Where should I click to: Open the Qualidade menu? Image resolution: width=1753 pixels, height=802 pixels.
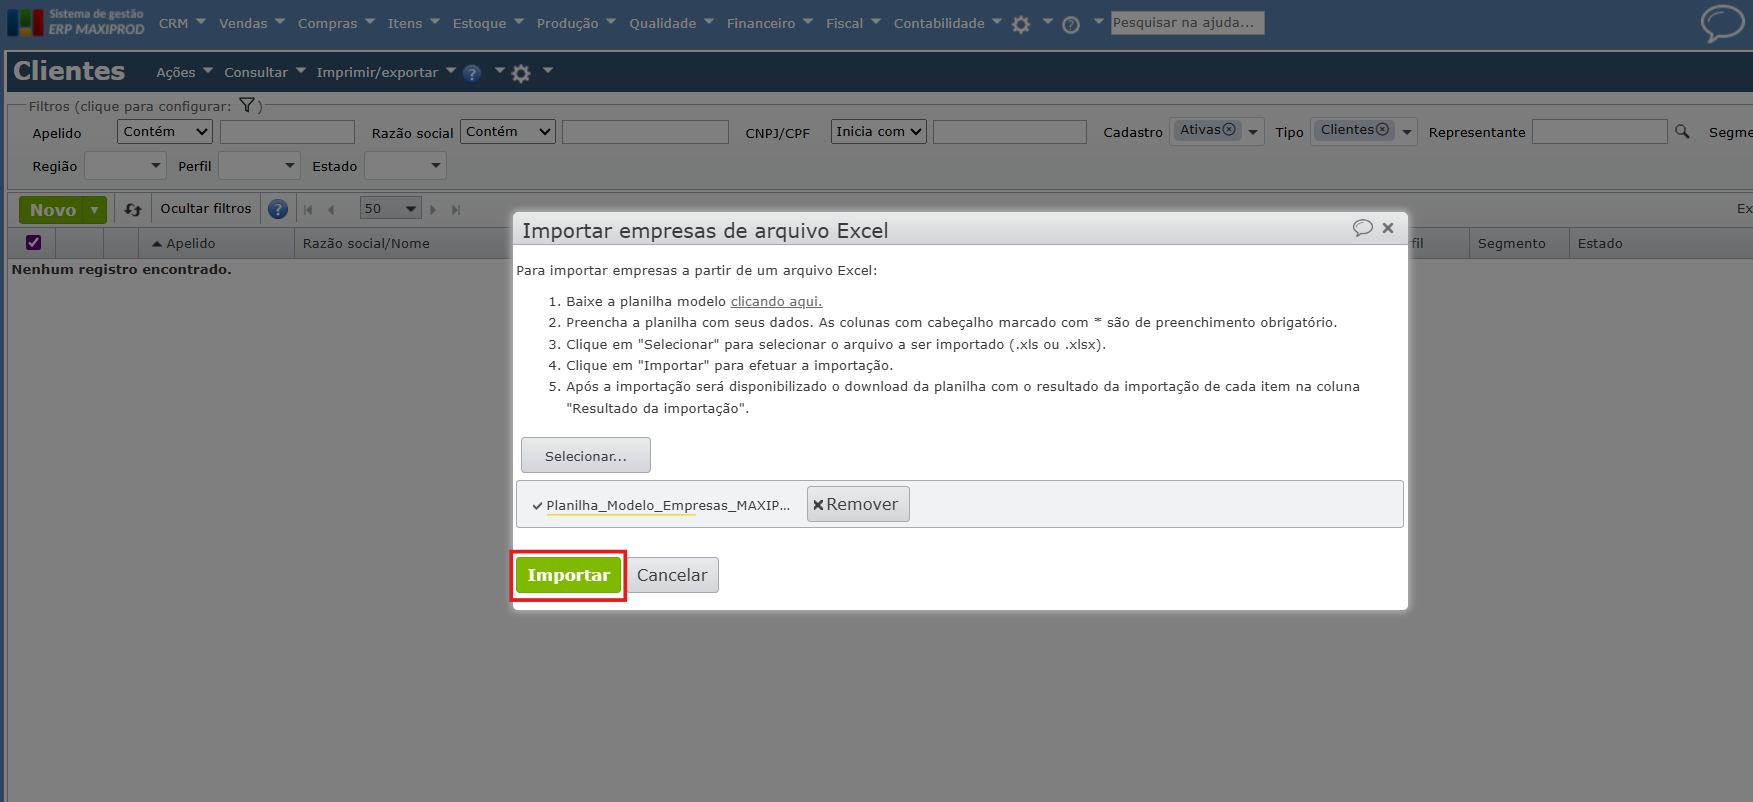pyautogui.click(x=671, y=23)
